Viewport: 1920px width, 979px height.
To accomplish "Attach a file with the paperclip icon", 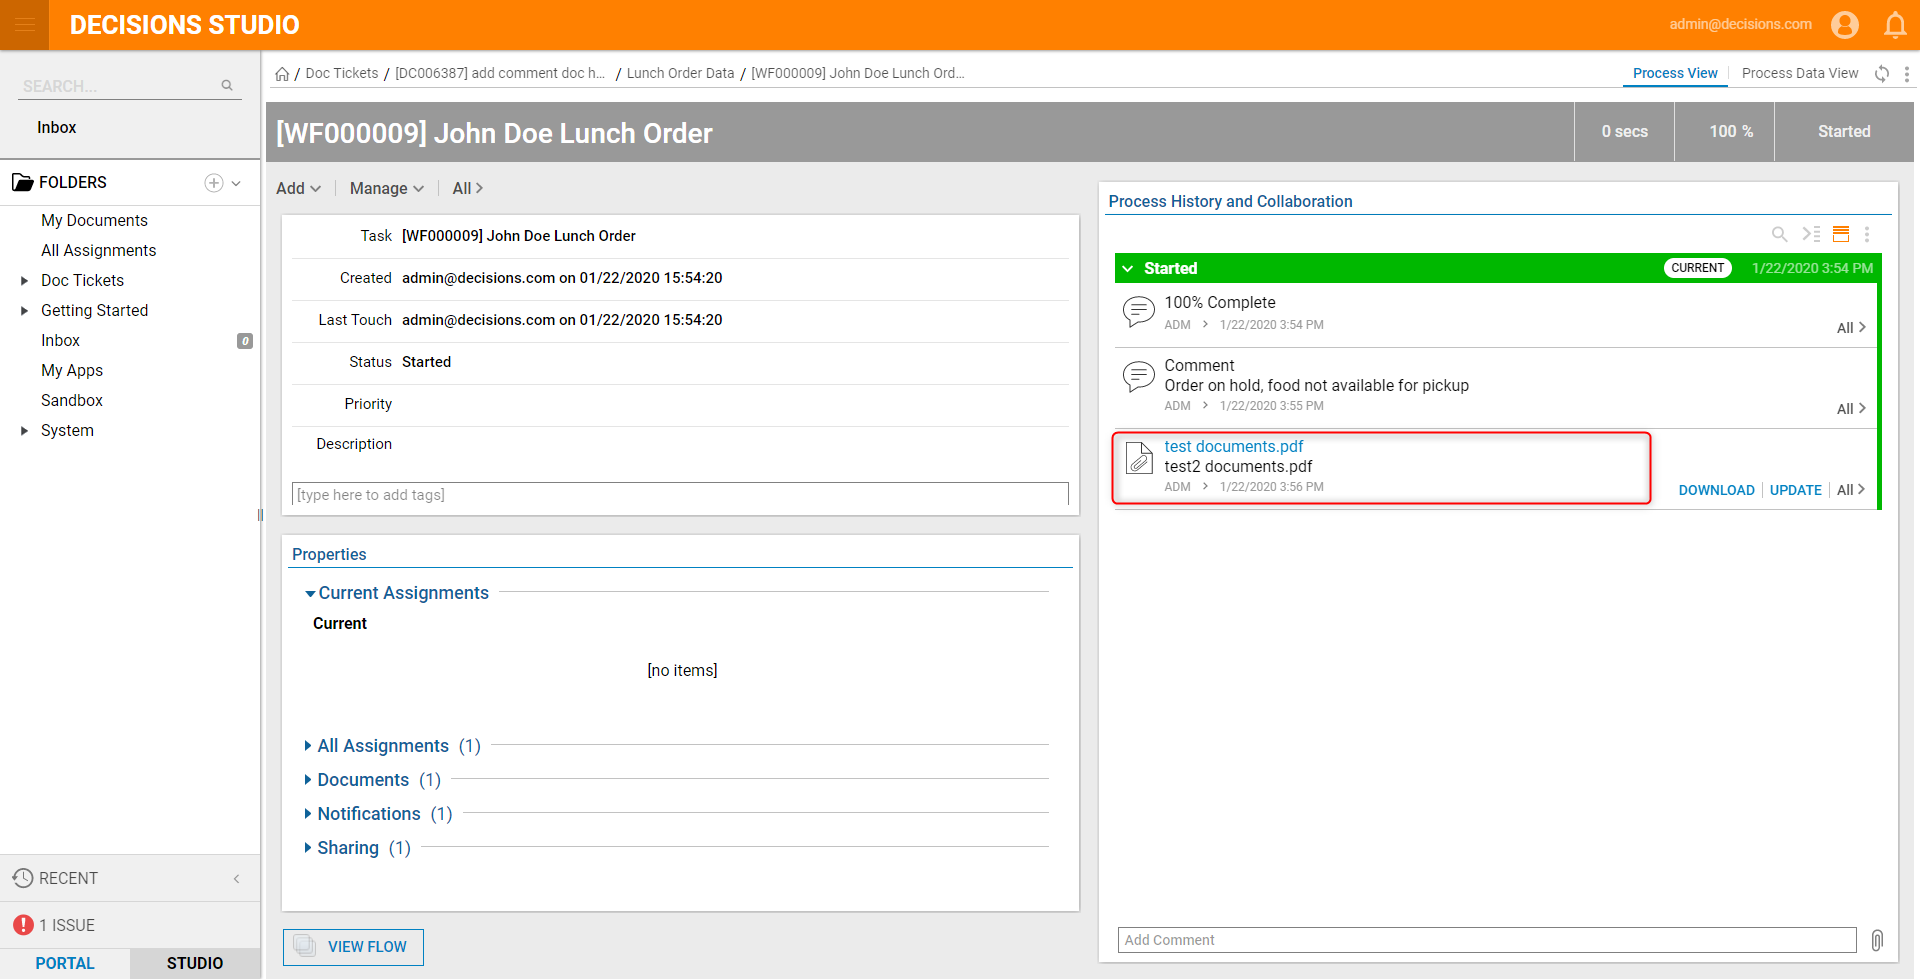I will (1877, 940).
